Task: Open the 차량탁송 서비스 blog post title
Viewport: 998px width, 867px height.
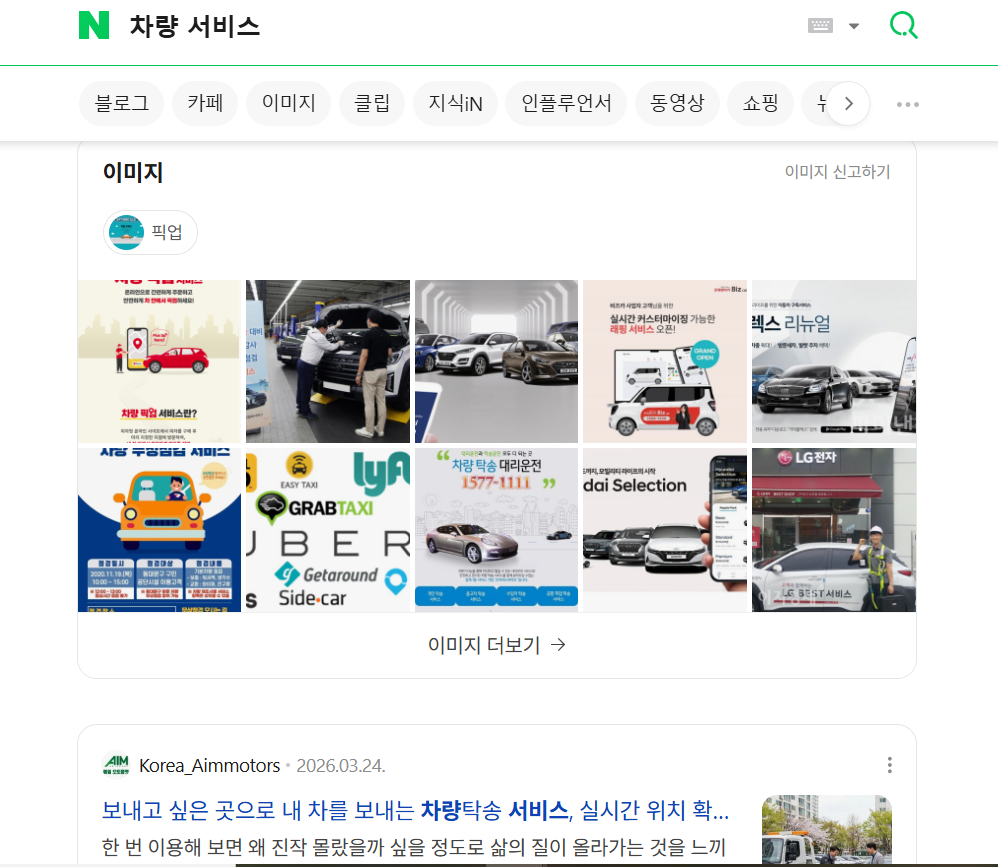Action: [415, 809]
